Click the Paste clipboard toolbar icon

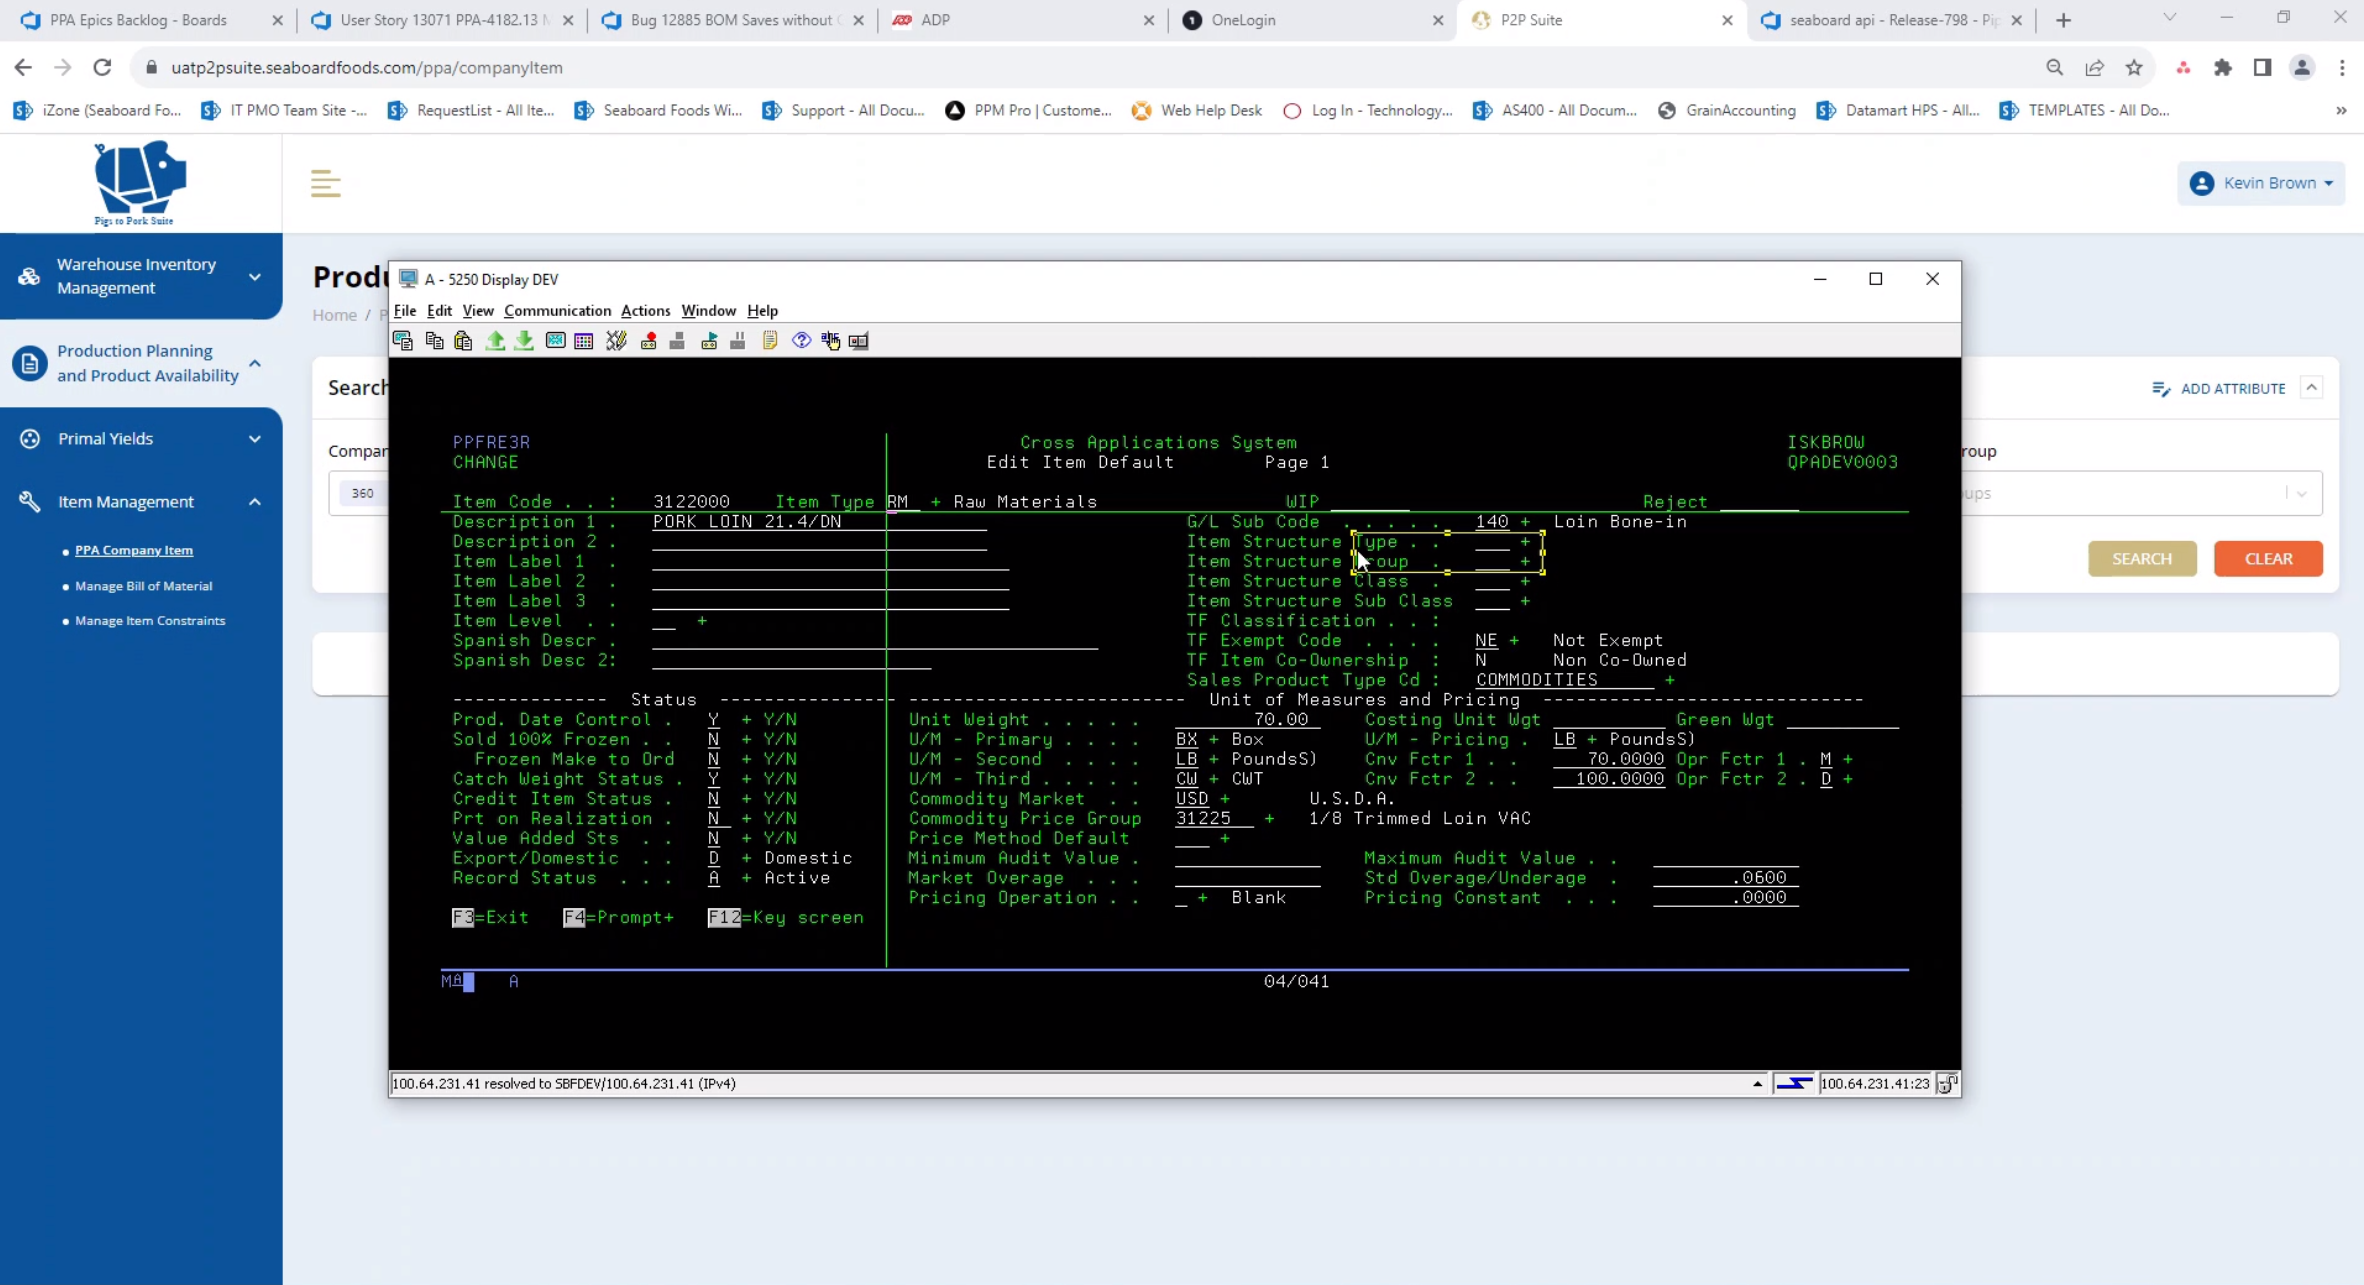coord(463,341)
